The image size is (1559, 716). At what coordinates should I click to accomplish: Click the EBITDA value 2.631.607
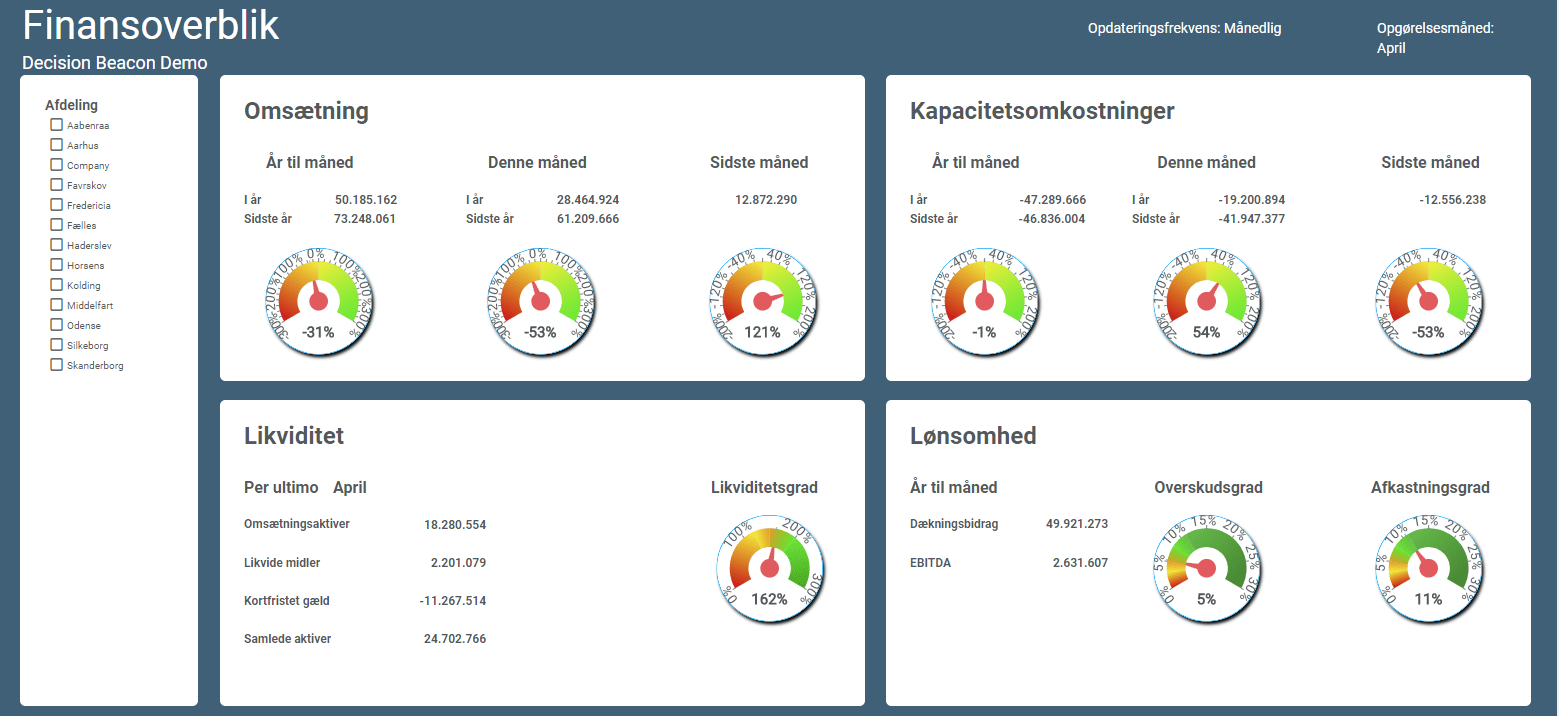[x=1081, y=563]
